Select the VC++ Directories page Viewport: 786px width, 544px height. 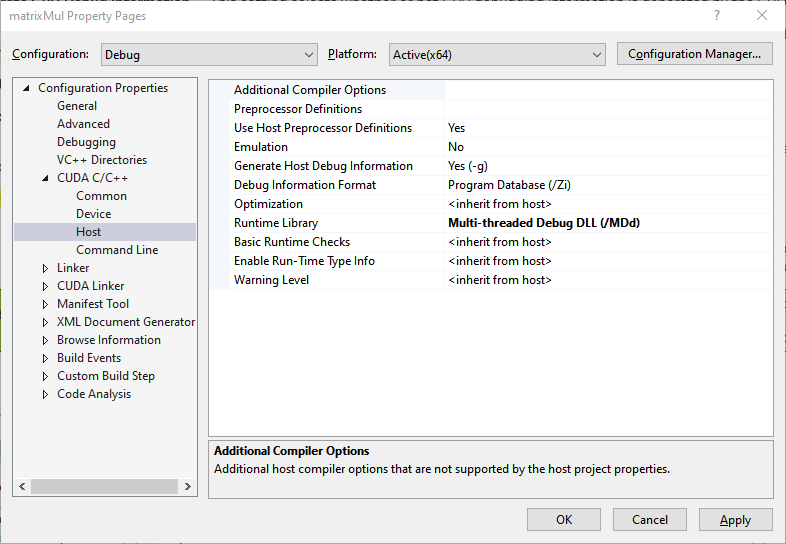(x=102, y=160)
